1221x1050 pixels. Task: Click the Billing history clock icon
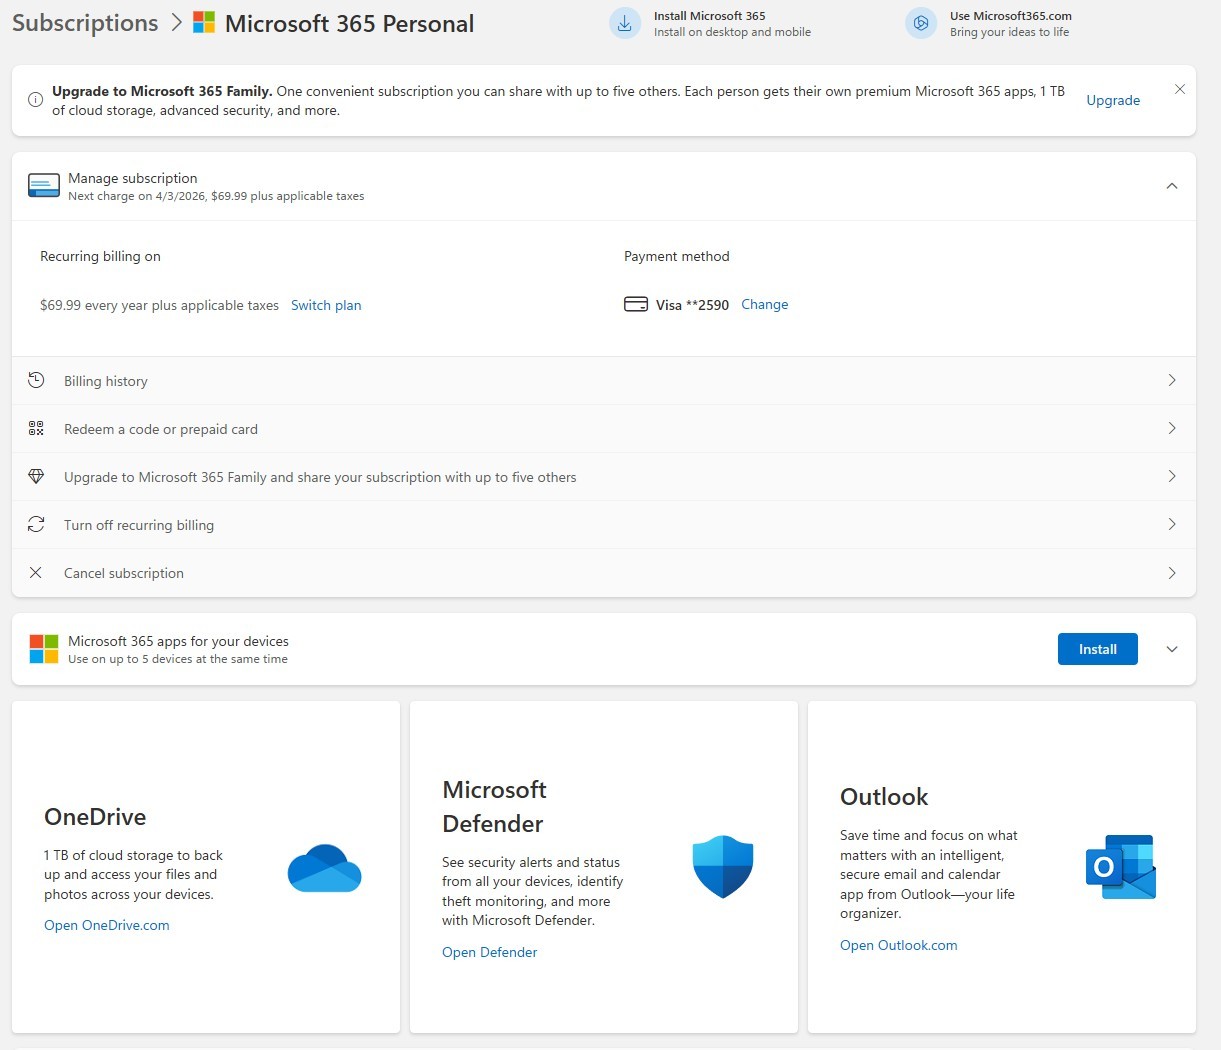click(36, 380)
